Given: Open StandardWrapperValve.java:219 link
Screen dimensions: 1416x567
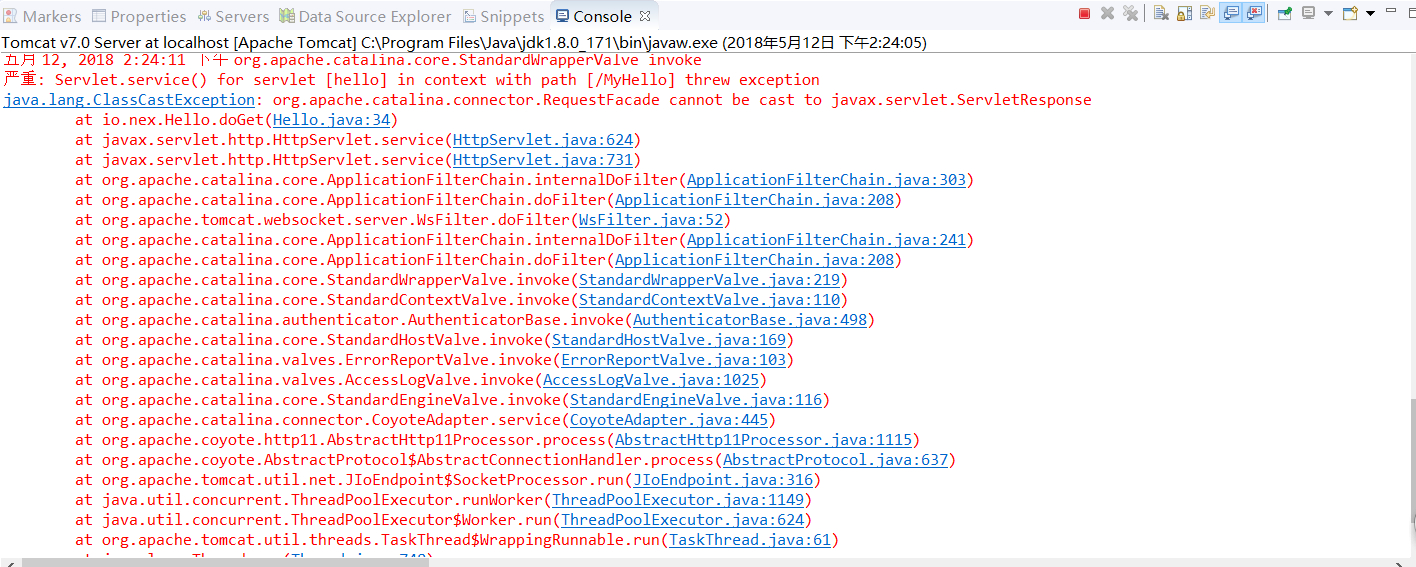Looking at the screenshot, I should 709,280.
